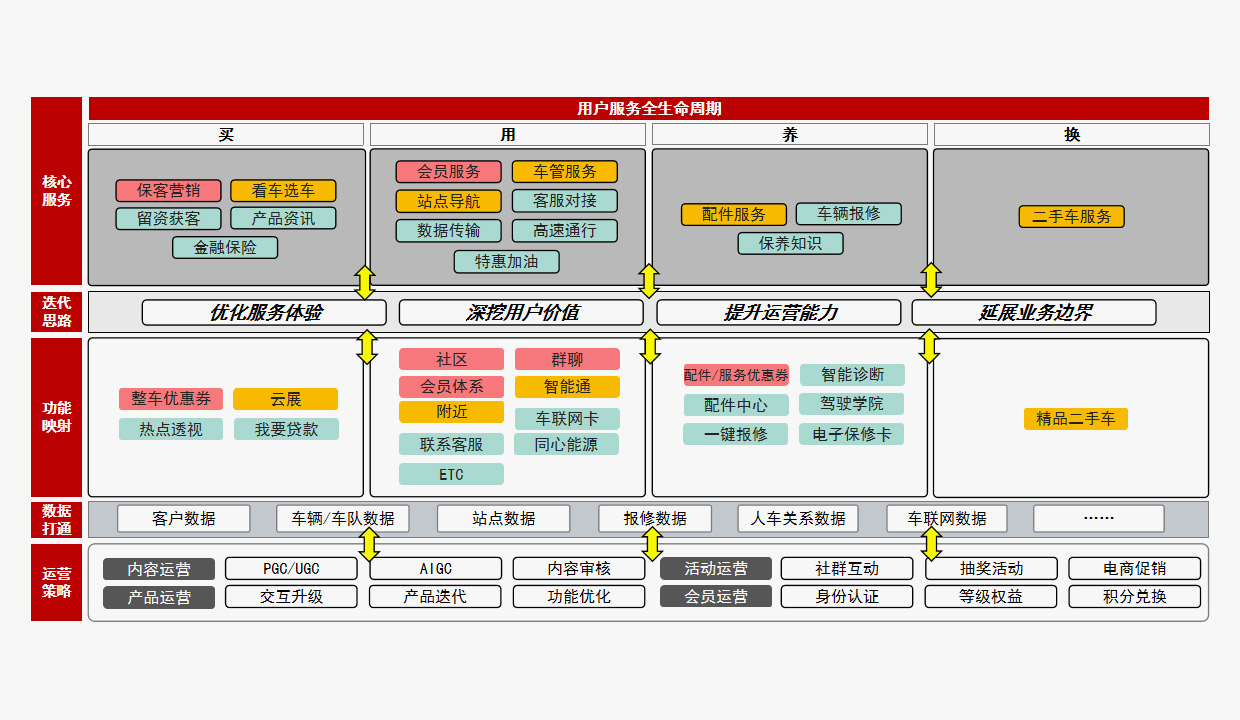The height and width of the screenshot is (720, 1240).
Task: Select the 深挖用户价值 strategy box
Action: click(x=521, y=313)
